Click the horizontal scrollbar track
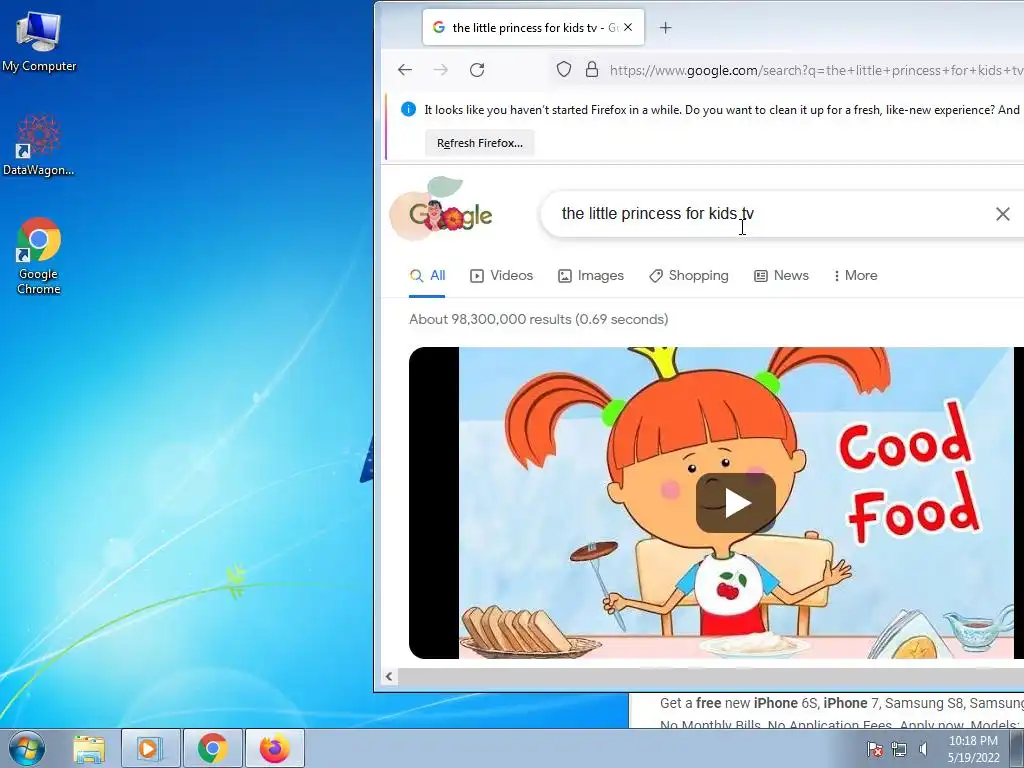This screenshot has height=768, width=1024. [711, 677]
